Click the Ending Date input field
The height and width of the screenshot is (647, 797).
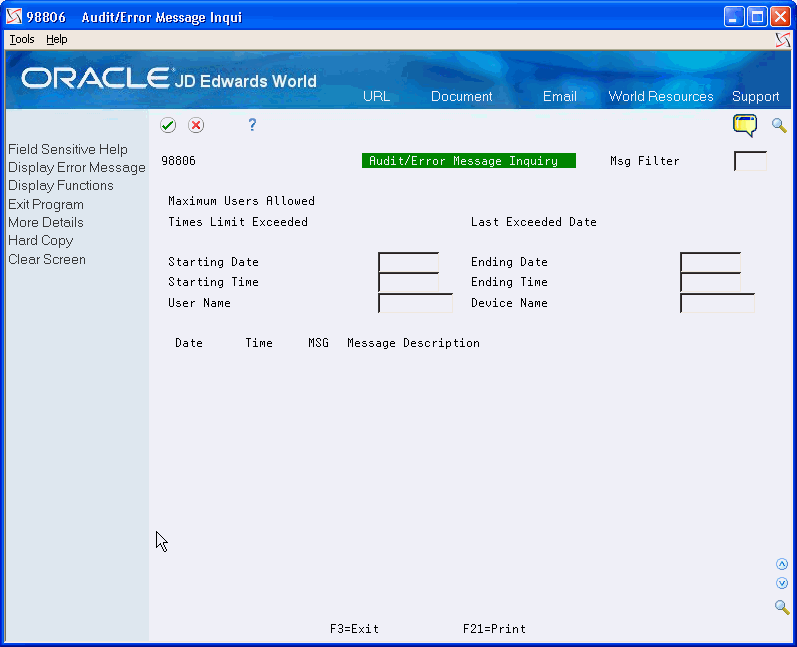711,262
